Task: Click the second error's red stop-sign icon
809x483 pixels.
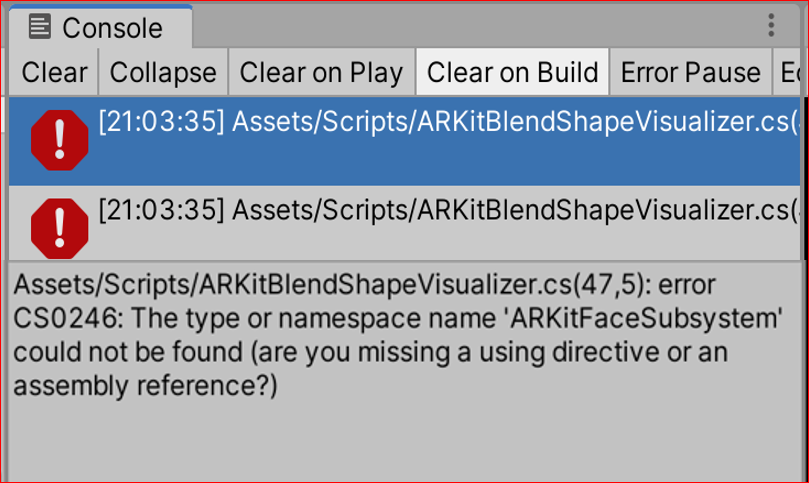Action: tap(60, 226)
